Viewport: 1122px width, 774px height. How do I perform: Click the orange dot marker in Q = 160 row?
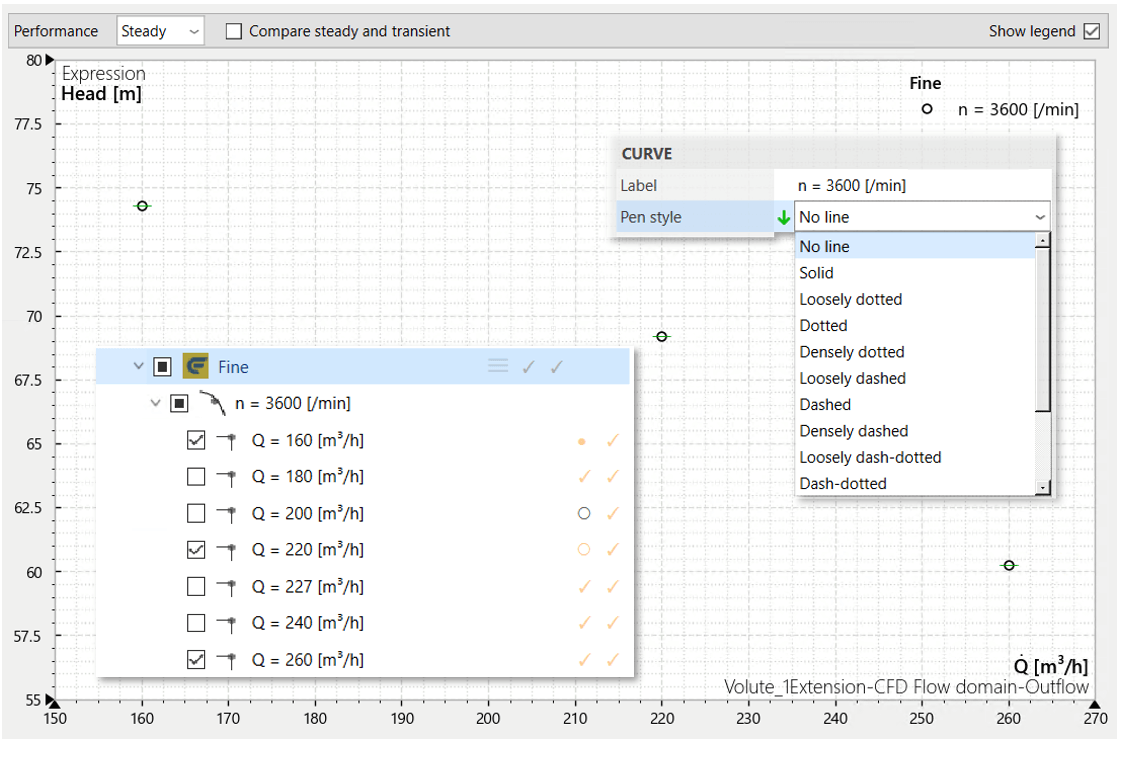click(582, 441)
